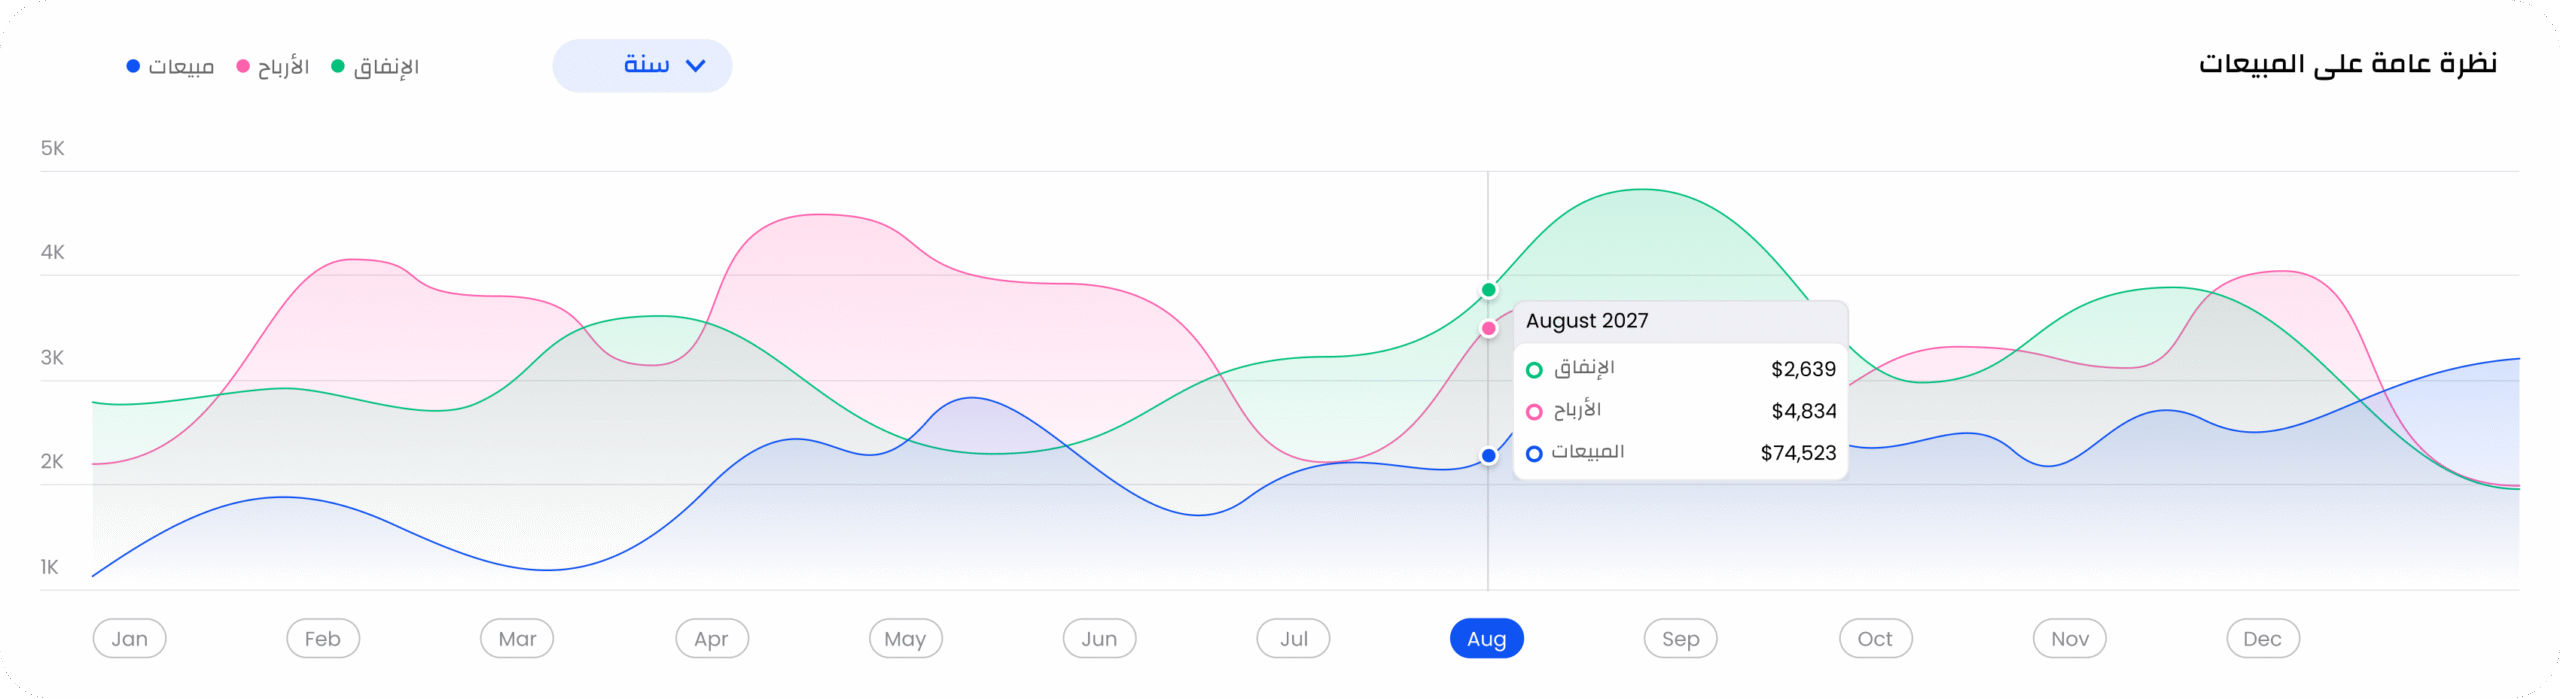Choose the Mar month pill
This screenshot has width=2560, height=699.
[517, 639]
